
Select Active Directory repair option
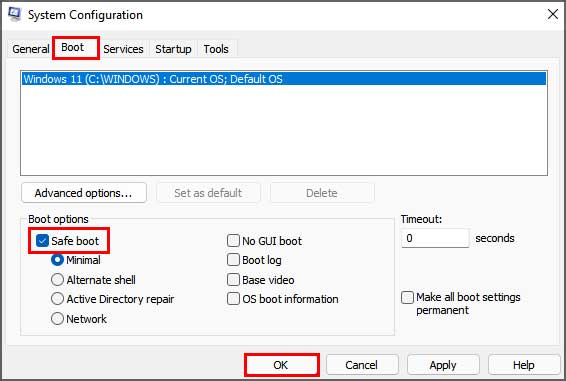57,299
